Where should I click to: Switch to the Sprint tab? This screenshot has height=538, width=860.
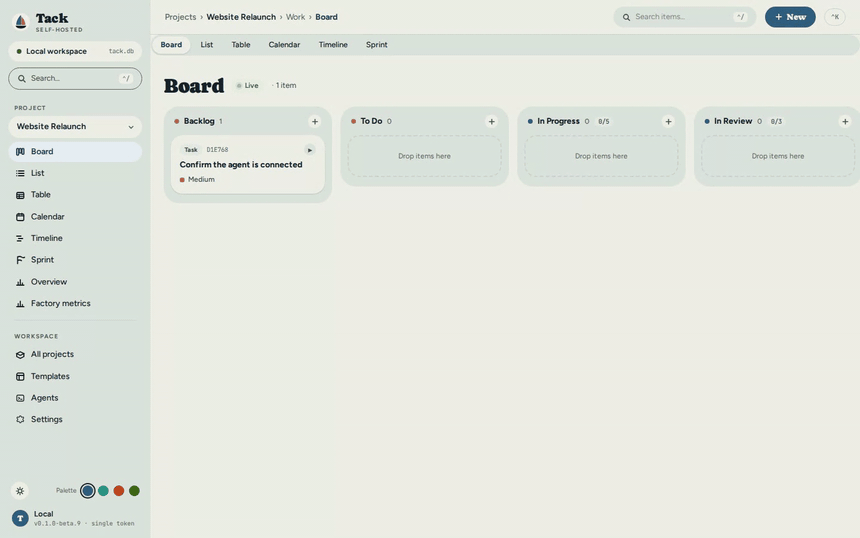(x=376, y=45)
